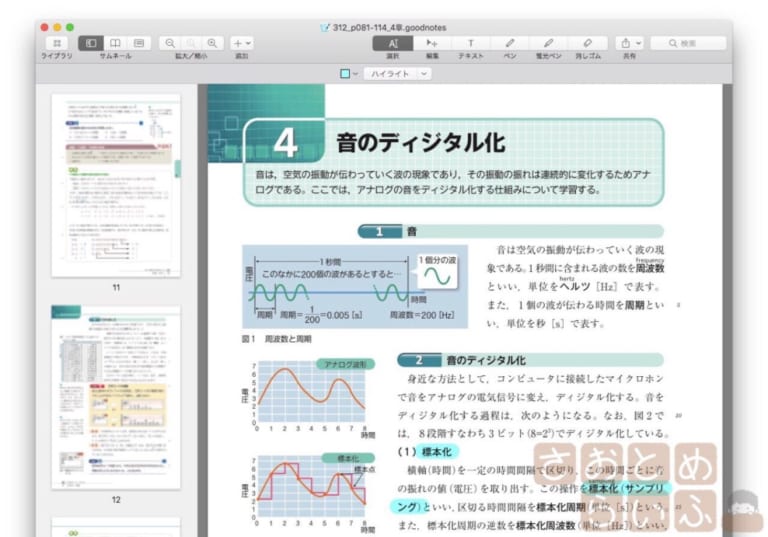Pick the cyan highlight color swatch
Image resolution: width=768 pixels, height=537 pixels.
345,73
